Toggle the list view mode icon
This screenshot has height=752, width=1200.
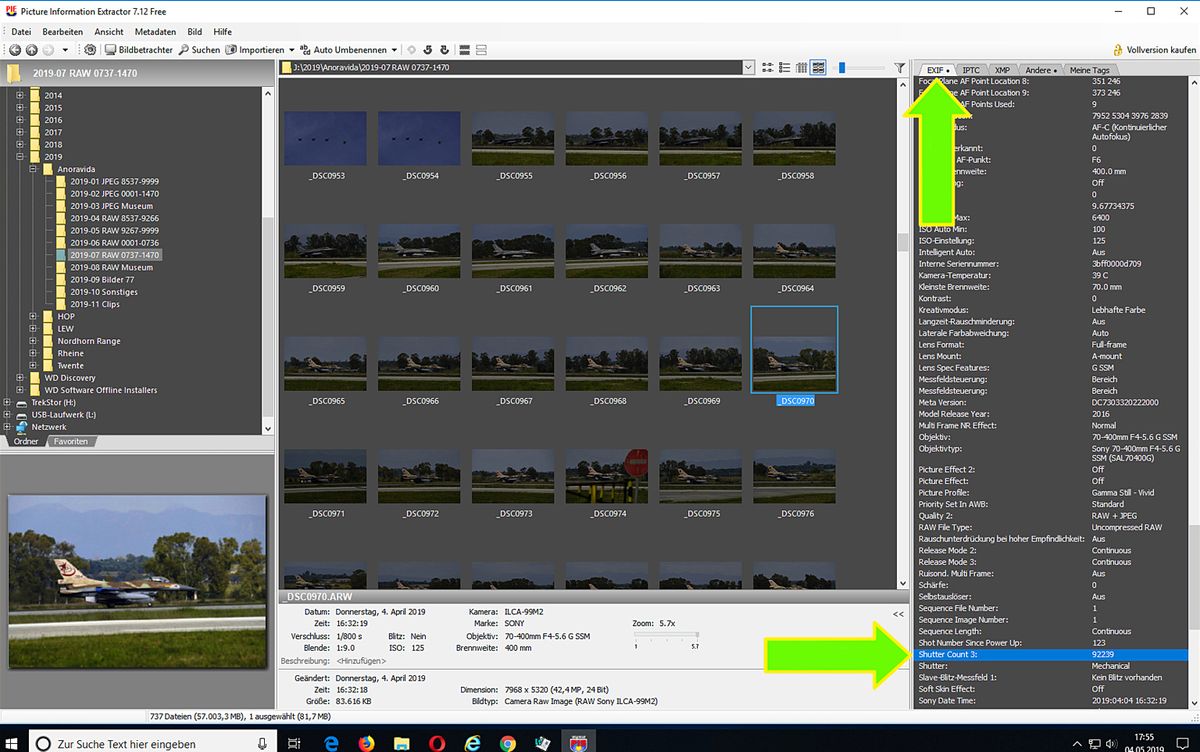(784, 68)
